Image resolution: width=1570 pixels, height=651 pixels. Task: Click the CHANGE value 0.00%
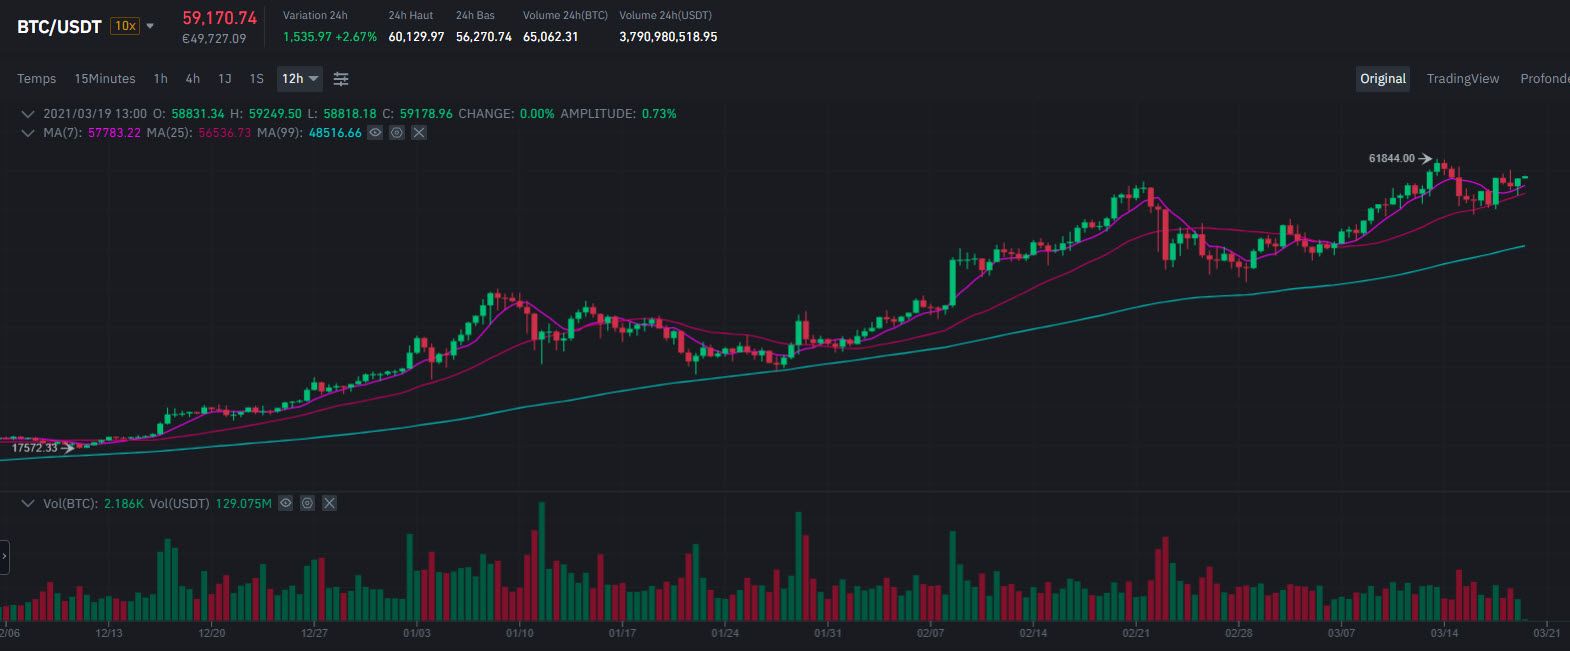(537, 114)
